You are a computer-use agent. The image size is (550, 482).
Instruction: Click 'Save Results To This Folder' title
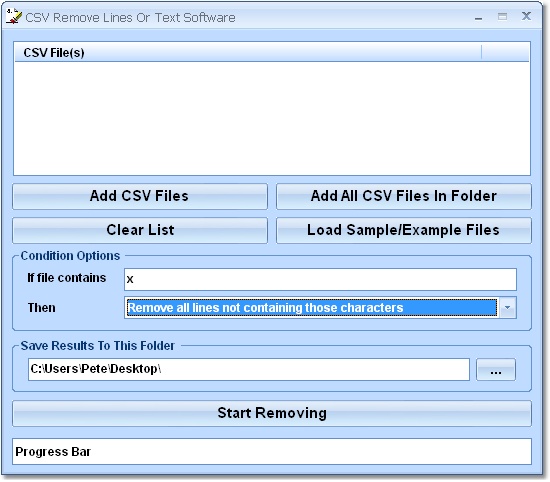[98, 346]
